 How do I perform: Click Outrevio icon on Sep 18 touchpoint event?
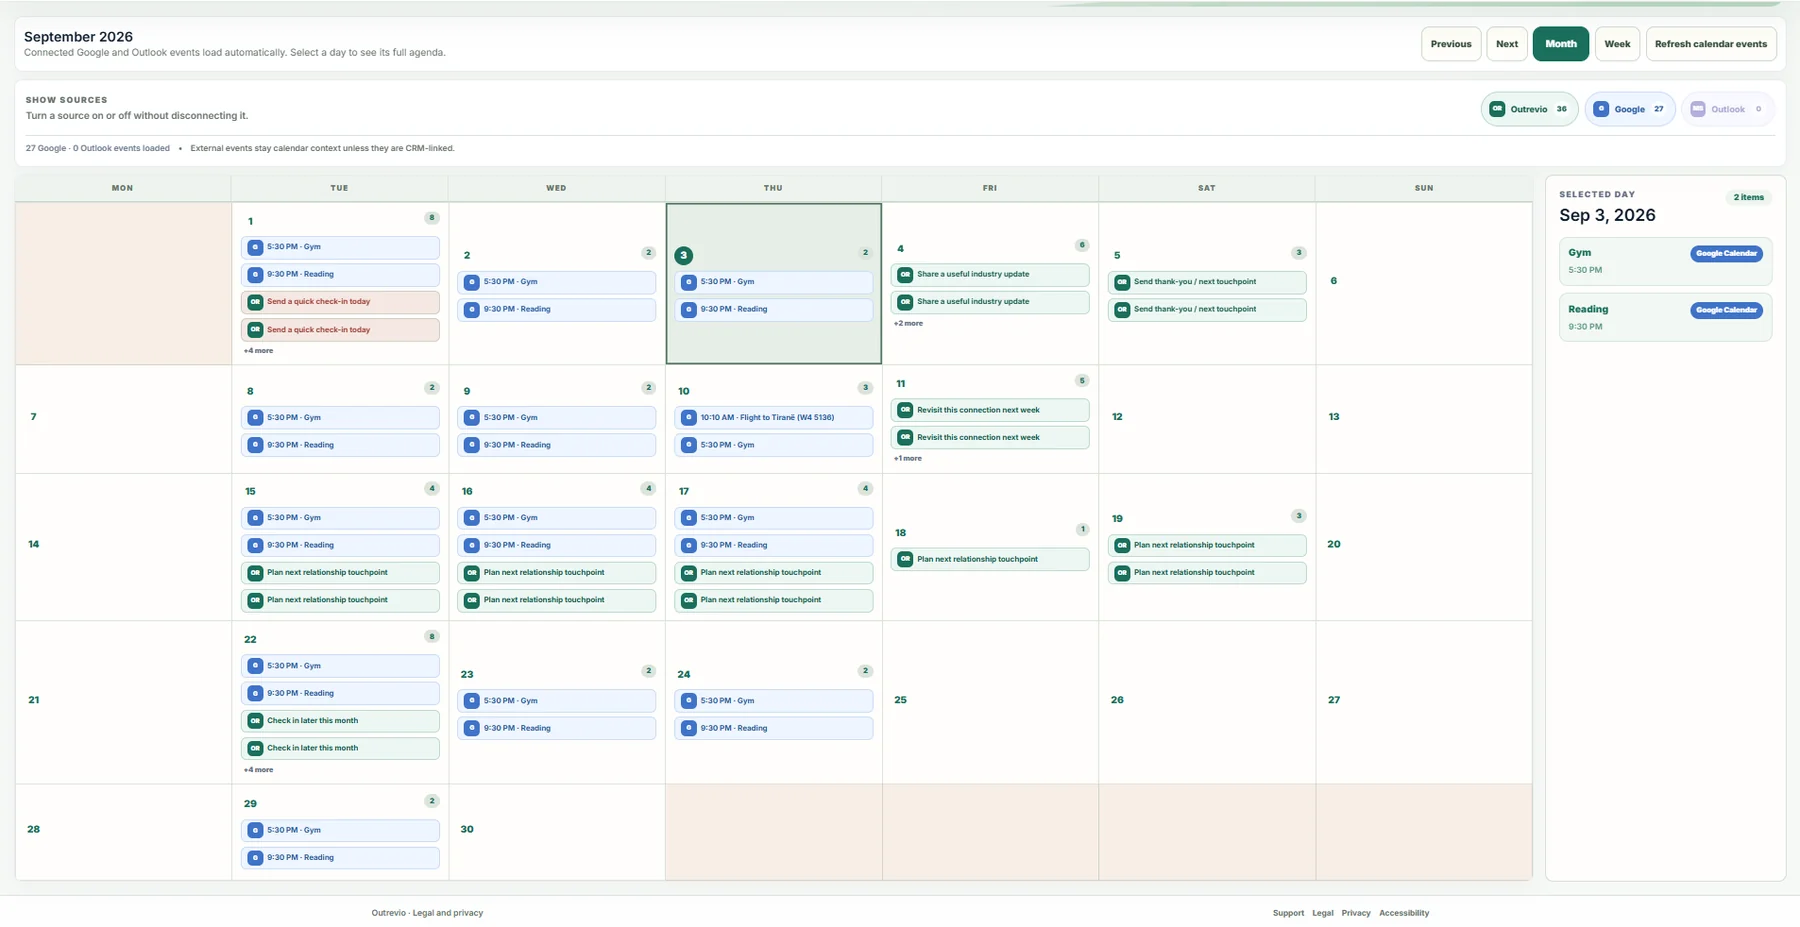click(905, 559)
